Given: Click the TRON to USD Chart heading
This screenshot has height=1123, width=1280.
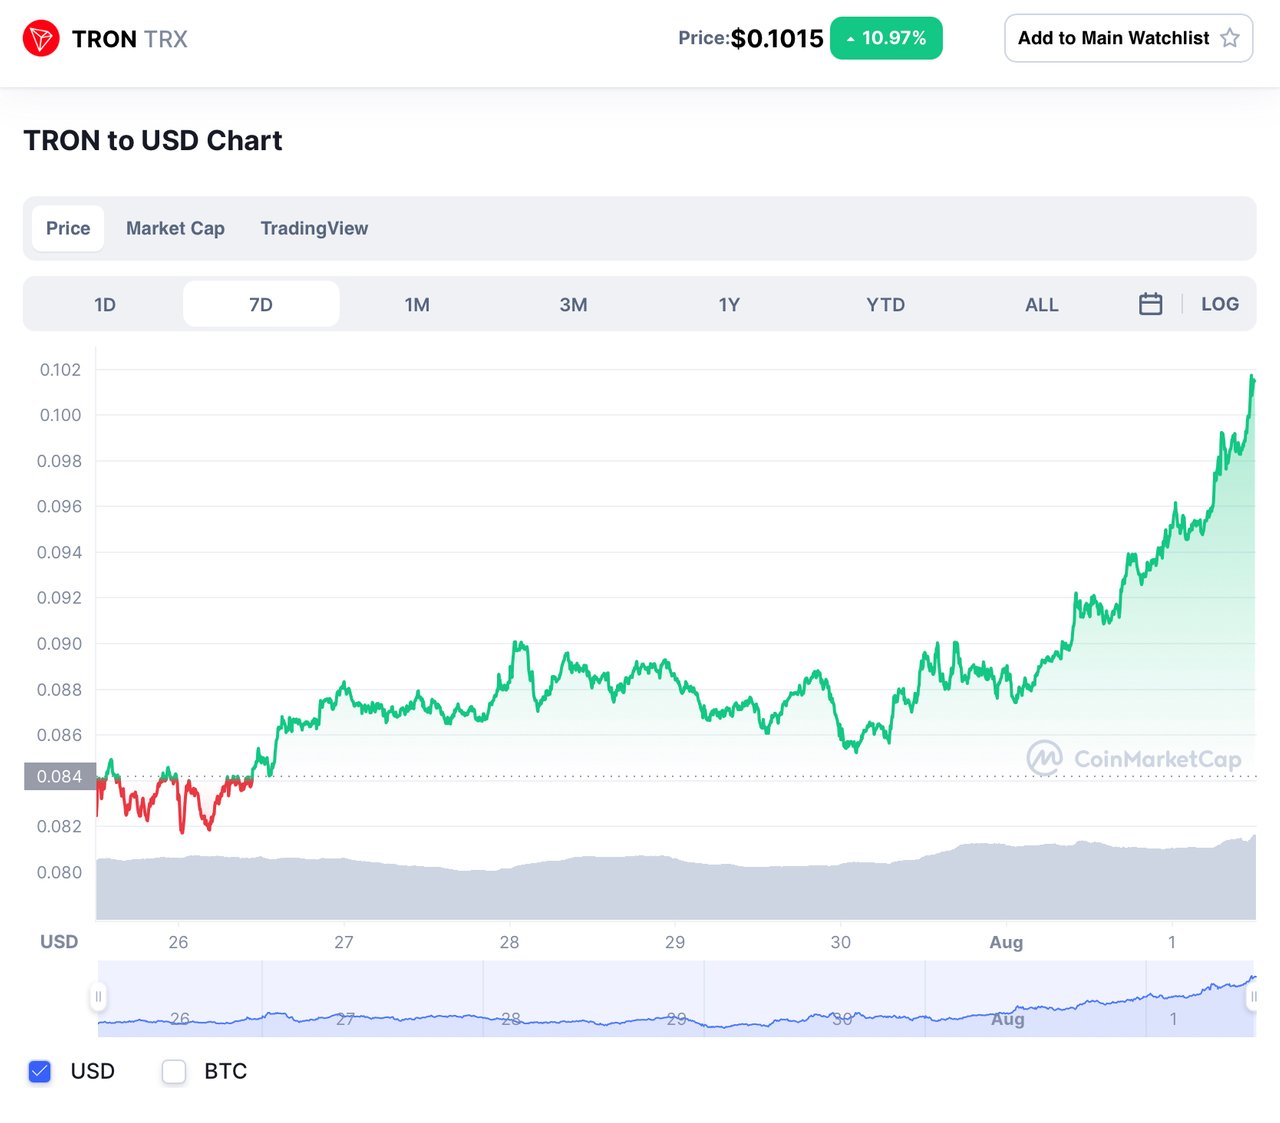Looking at the screenshot, I should coord(153,141).
